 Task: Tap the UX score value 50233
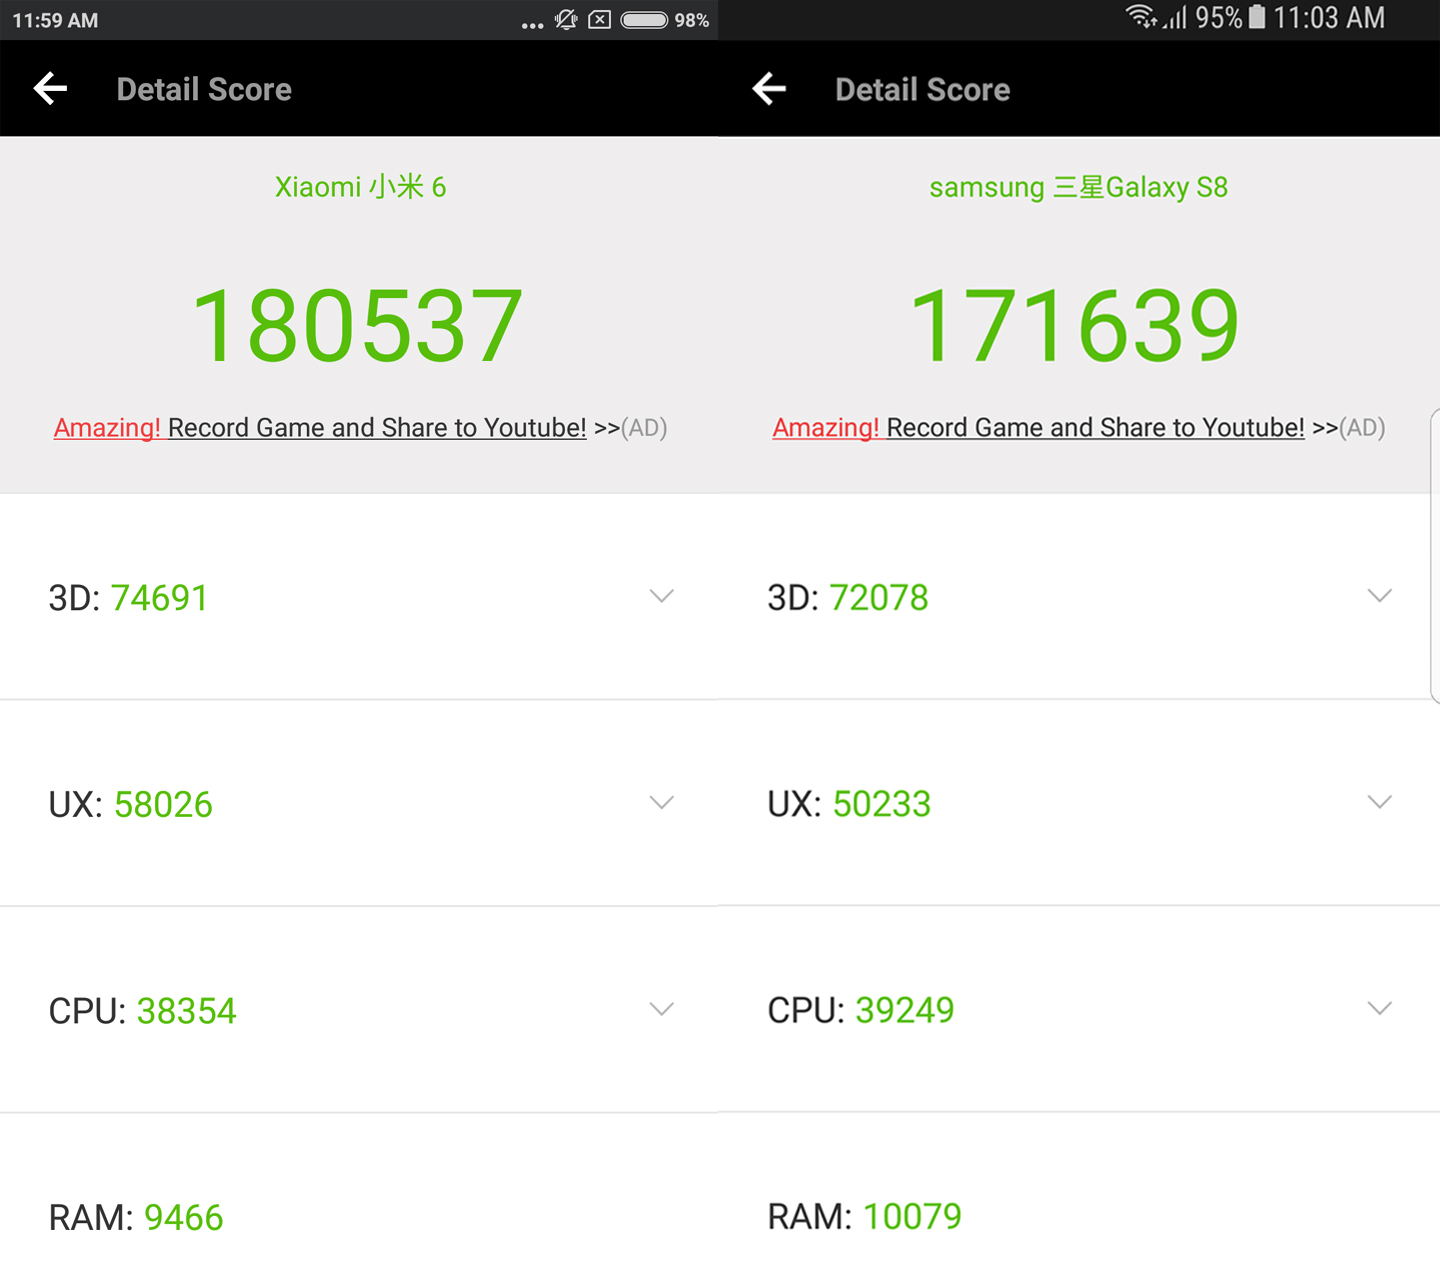882,804
